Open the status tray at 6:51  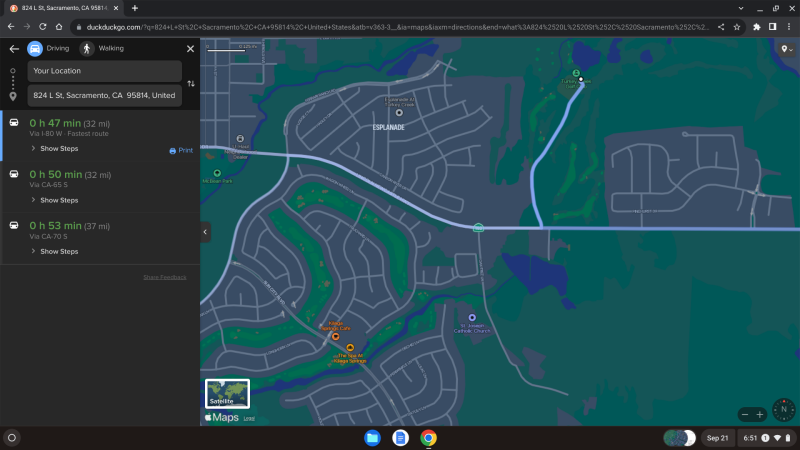pyautogui.click(x=766, y=438)
